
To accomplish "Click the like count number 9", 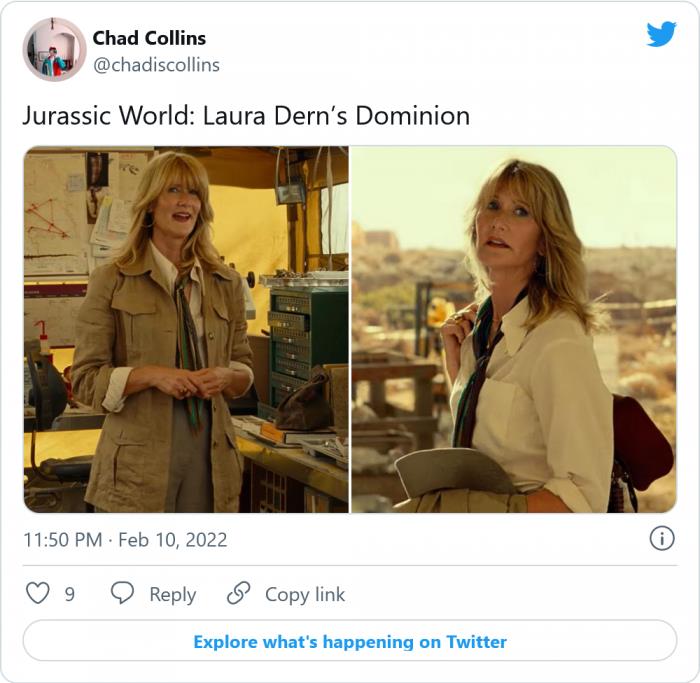I will (70, 594).
